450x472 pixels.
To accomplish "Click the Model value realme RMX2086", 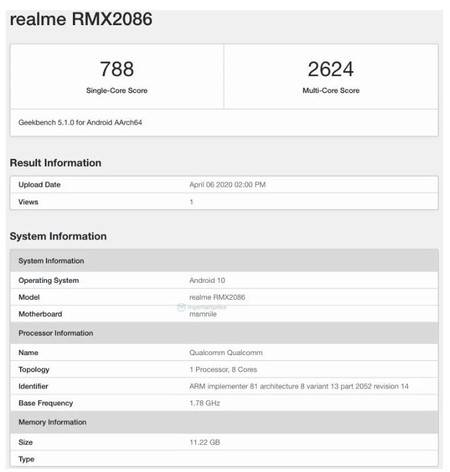I will [217, 297].
